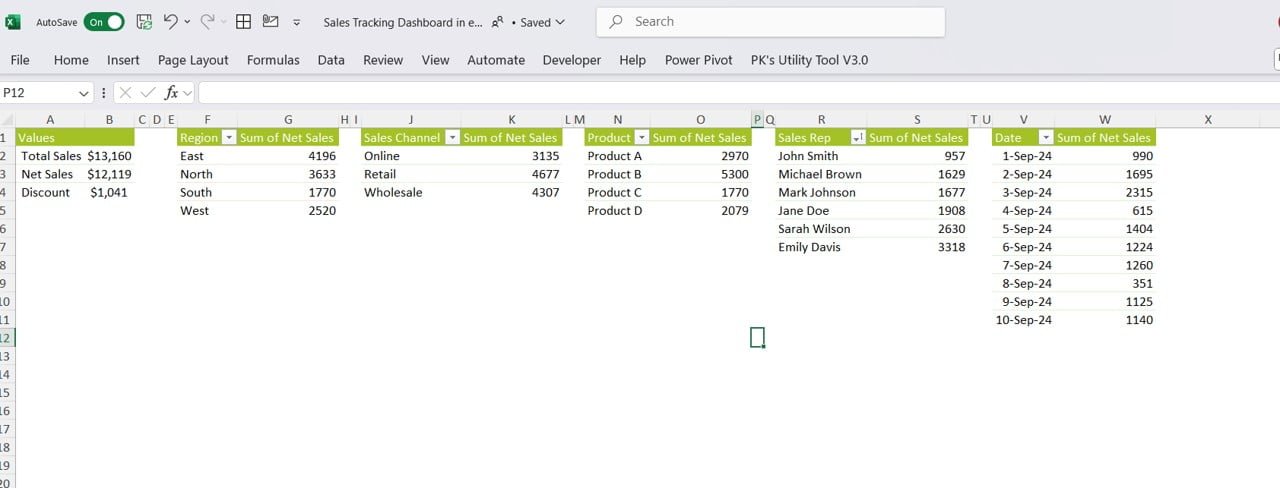Click the Borders grid icon in toolbar
Image resolution: width=1280 pixels, height=488 pixels.
point(243,21)
